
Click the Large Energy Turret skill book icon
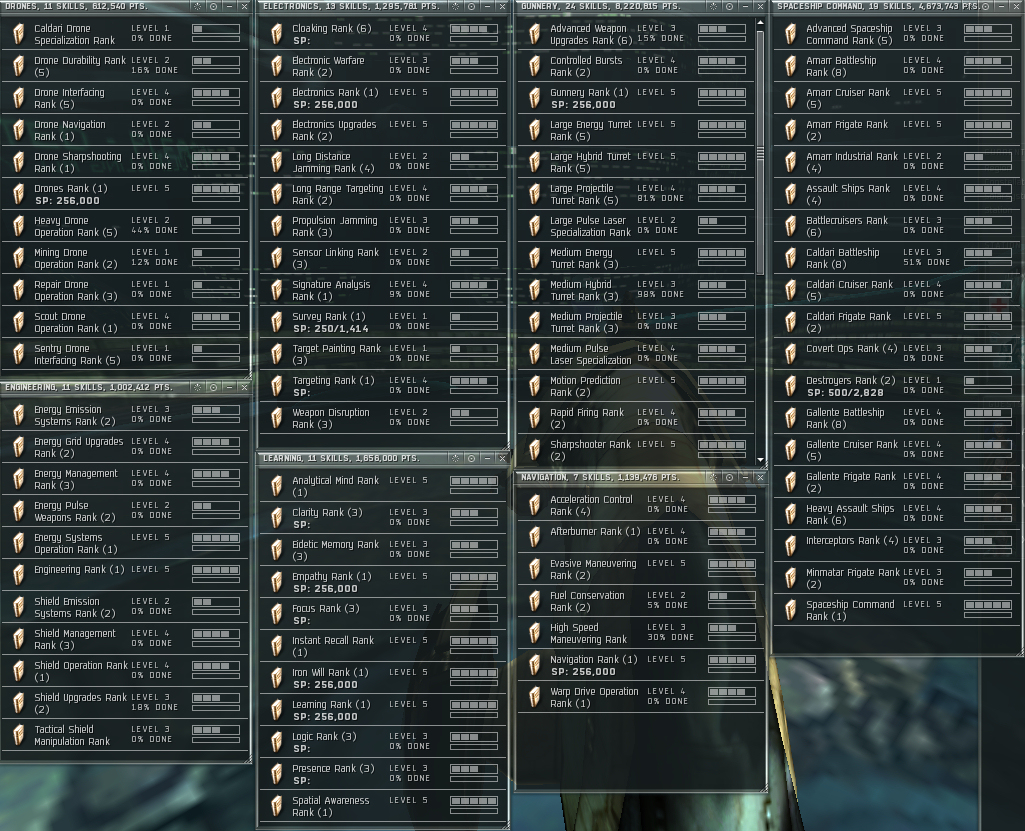[535, 130]
